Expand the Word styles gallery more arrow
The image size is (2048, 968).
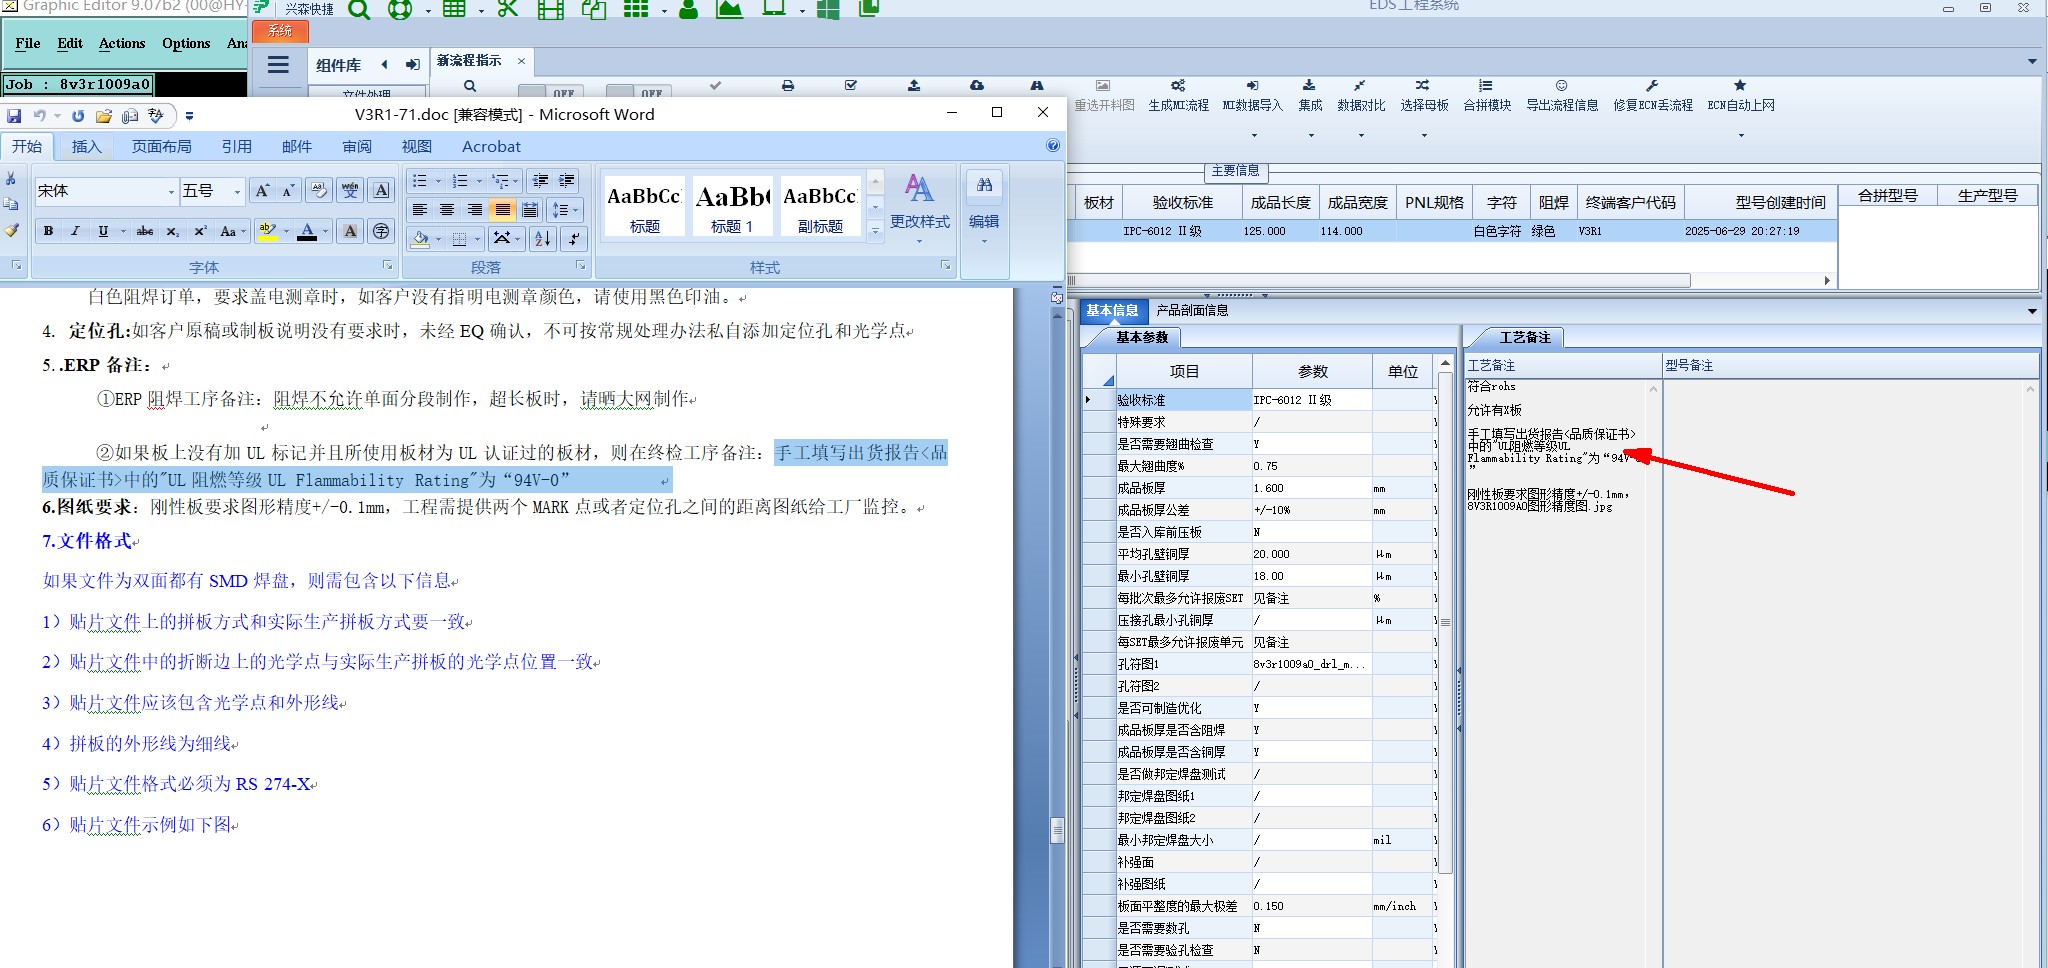tap(875, 230)
